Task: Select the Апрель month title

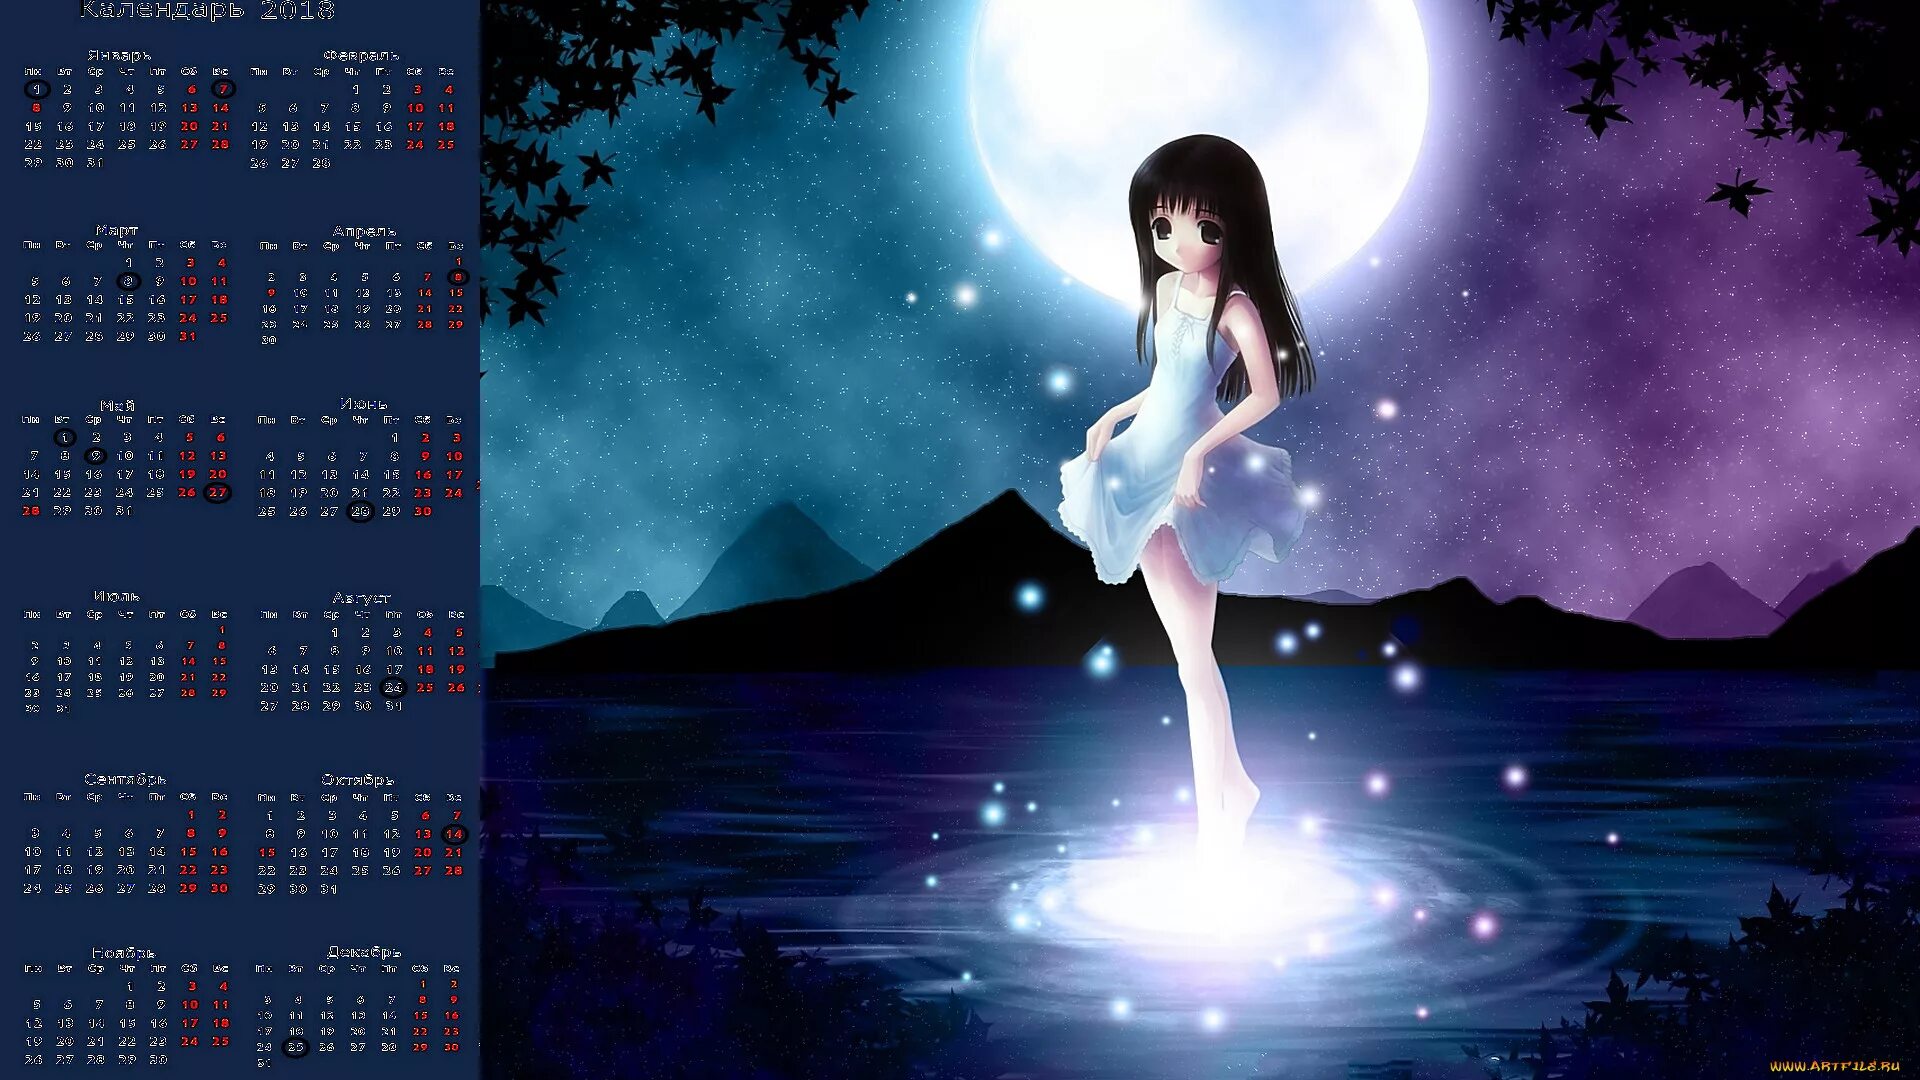Action: (x=364, y=231)
